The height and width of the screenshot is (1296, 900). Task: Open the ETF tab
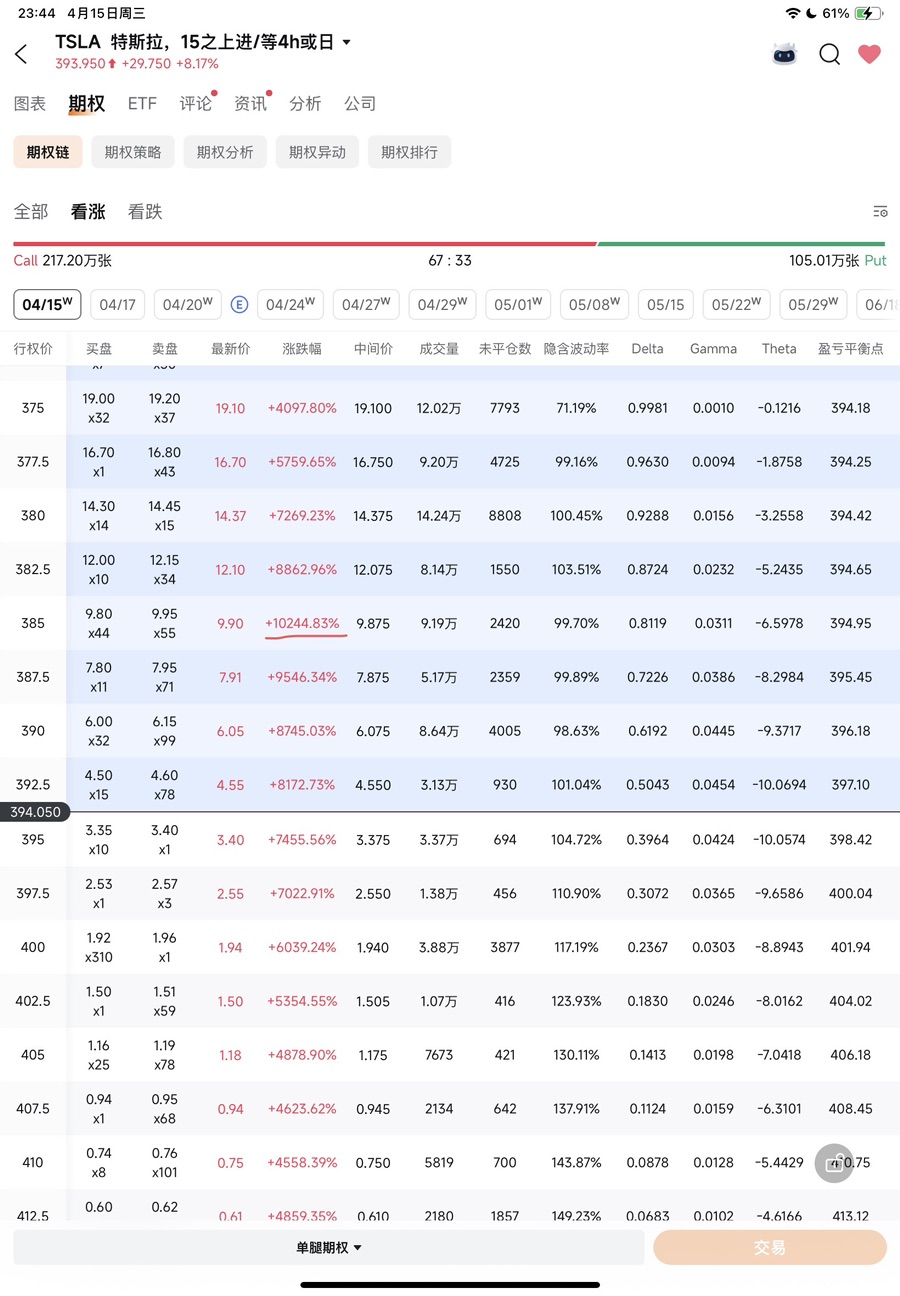[142, 103]
